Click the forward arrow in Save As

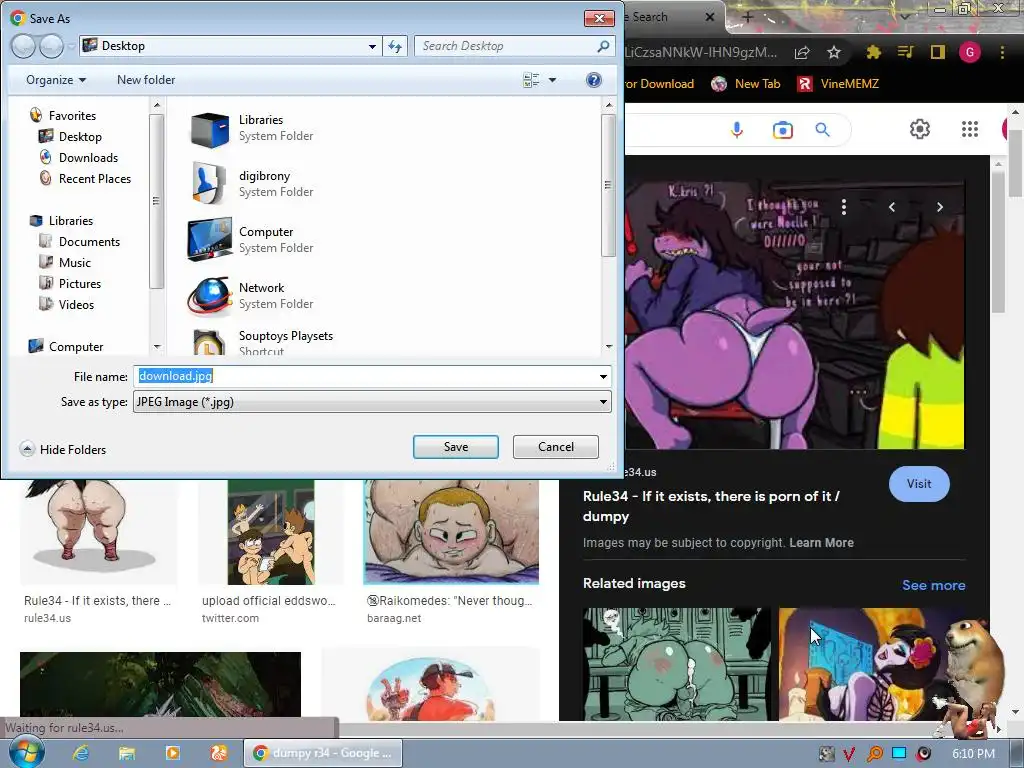point(52,46)
